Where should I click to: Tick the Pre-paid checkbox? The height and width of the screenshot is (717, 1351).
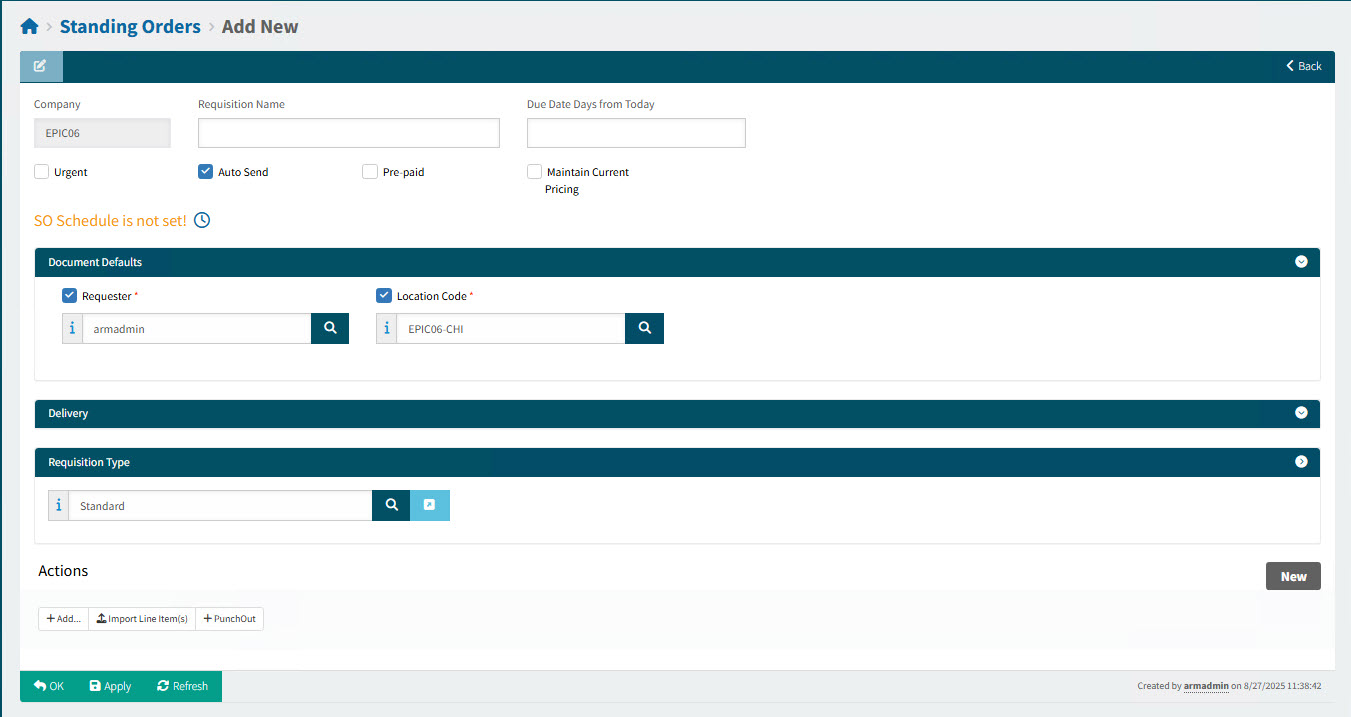coord(370,172)
